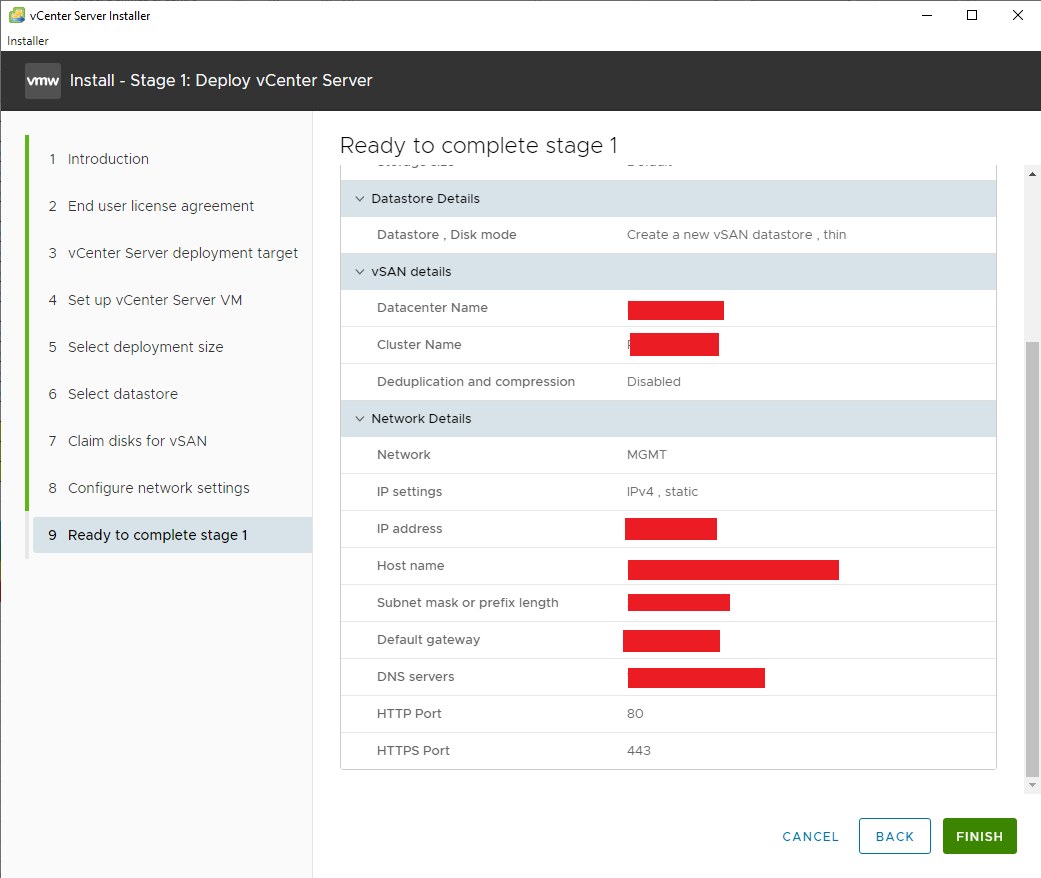Click vCenter Server Installer title bar icon
Image resolution: width=1041 pixels, height=878 pixels.
pyautogui.click(x=17, y=15)
